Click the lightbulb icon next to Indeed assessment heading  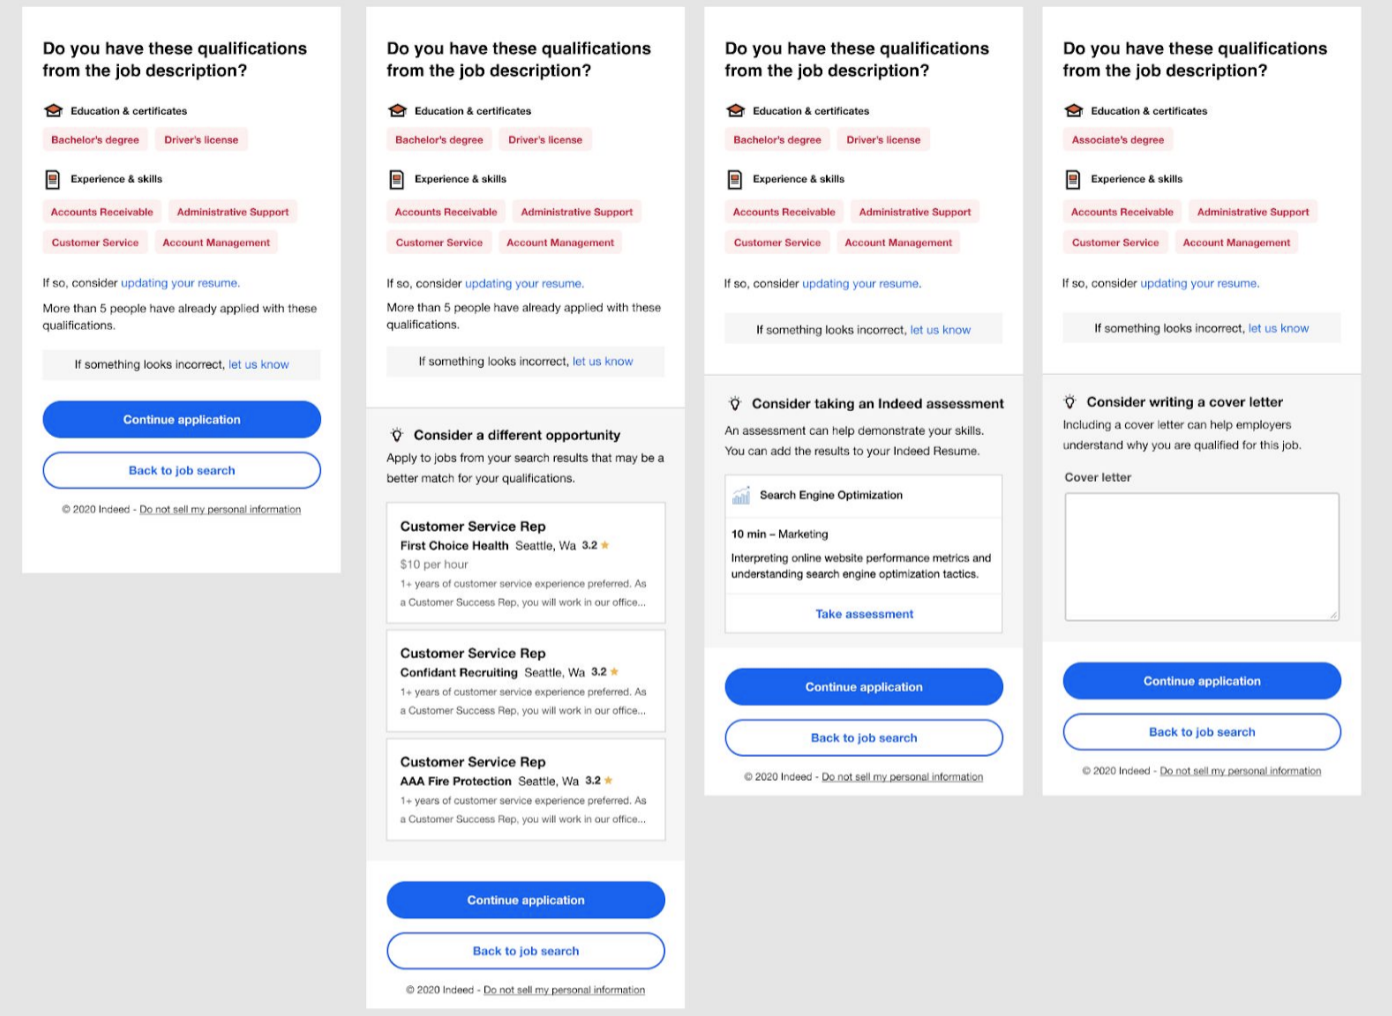click(735, 404)
